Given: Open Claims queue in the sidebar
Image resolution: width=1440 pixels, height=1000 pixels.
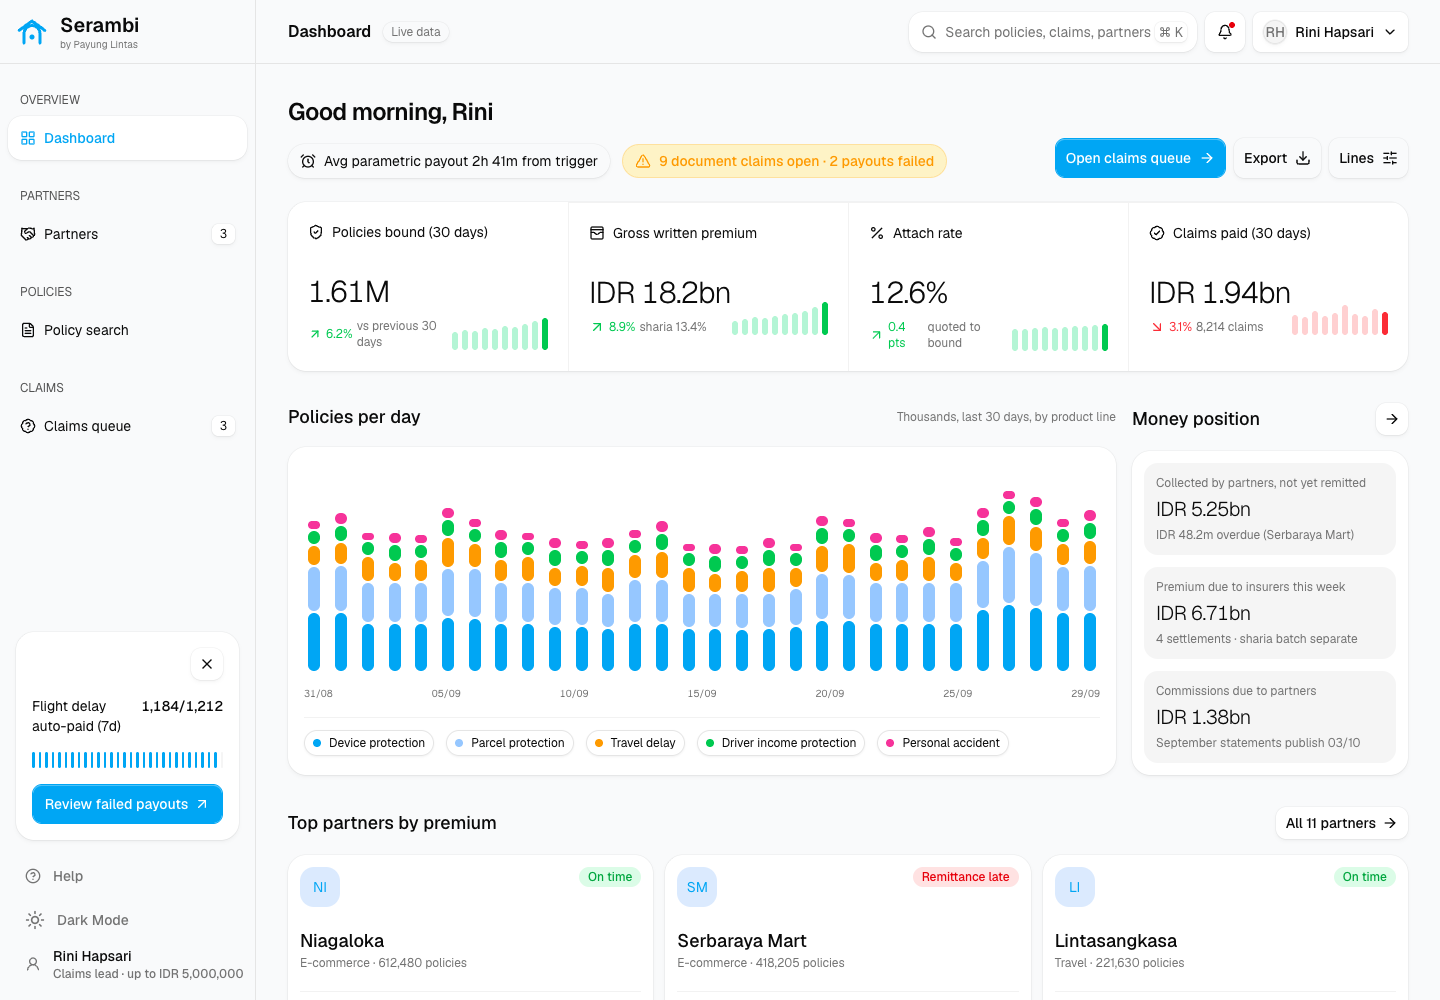Looking at the screenshot, I should click(x=127, y=426).
